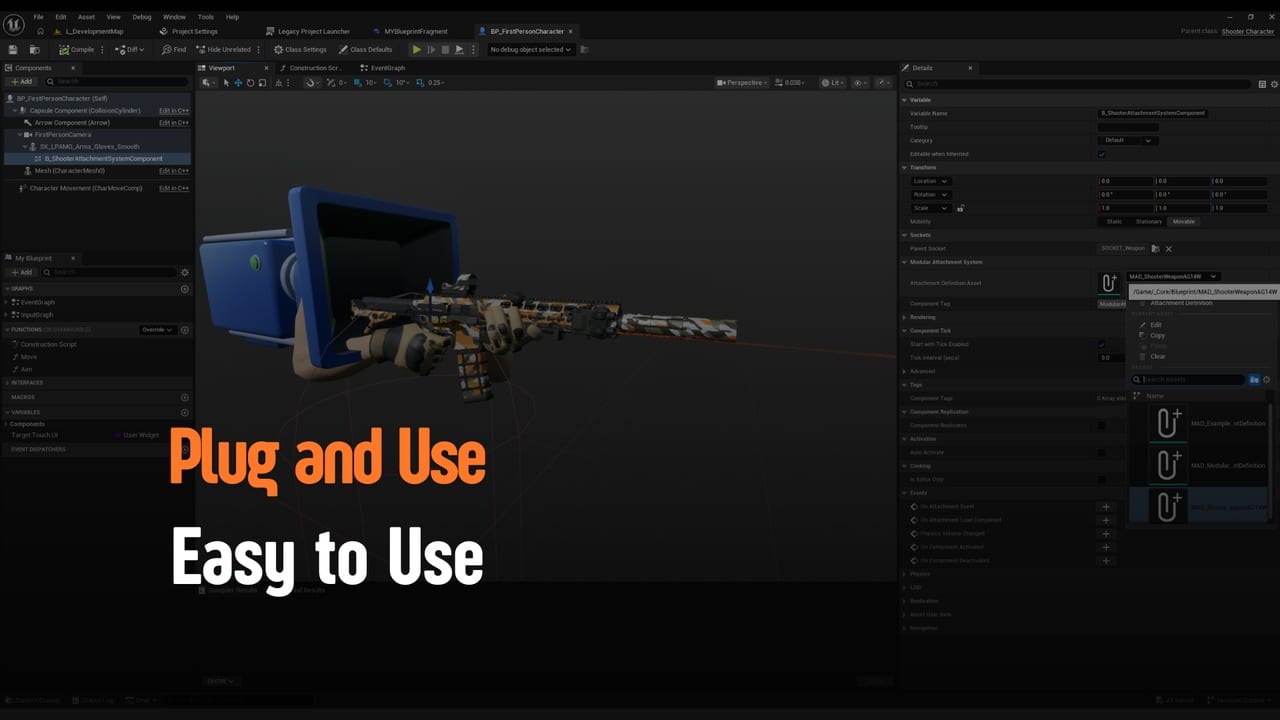
Task: Start Play in Editor with green arrow
Action: pyautogui.click(x=417, y=49)
